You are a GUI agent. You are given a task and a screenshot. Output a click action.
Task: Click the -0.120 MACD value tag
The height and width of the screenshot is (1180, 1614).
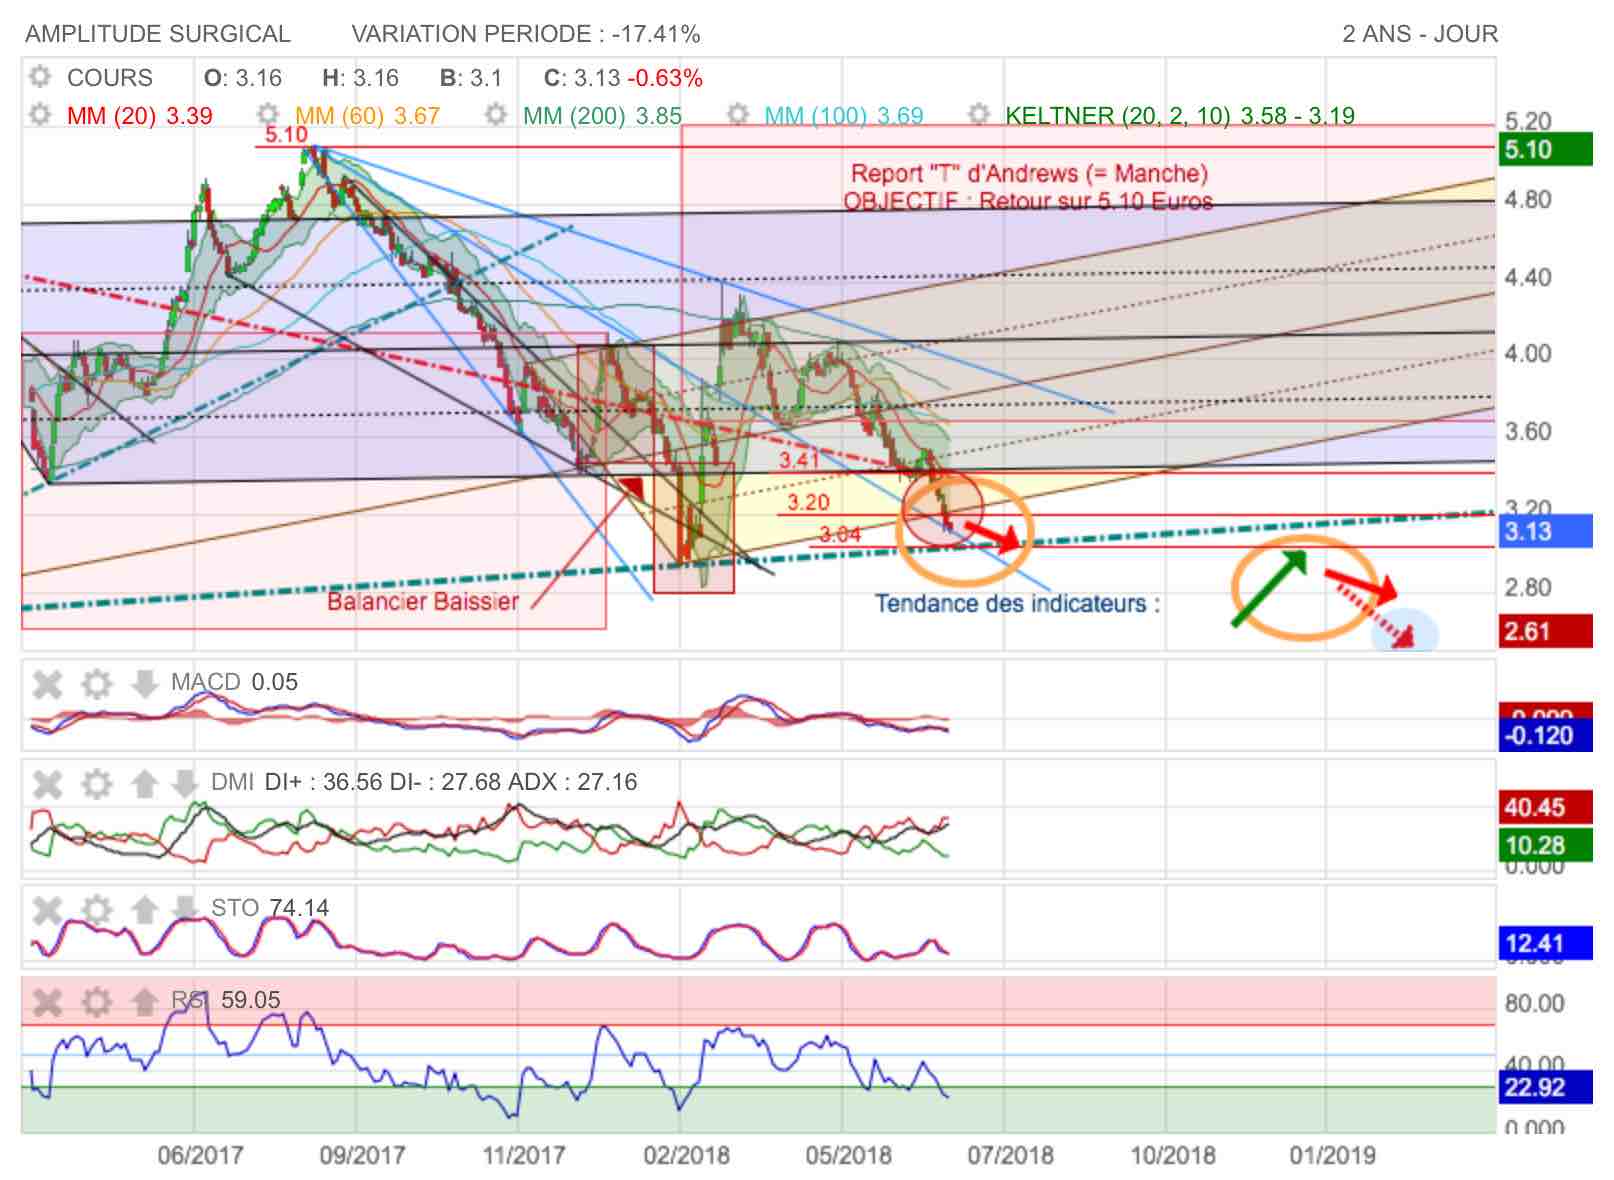1546,736
